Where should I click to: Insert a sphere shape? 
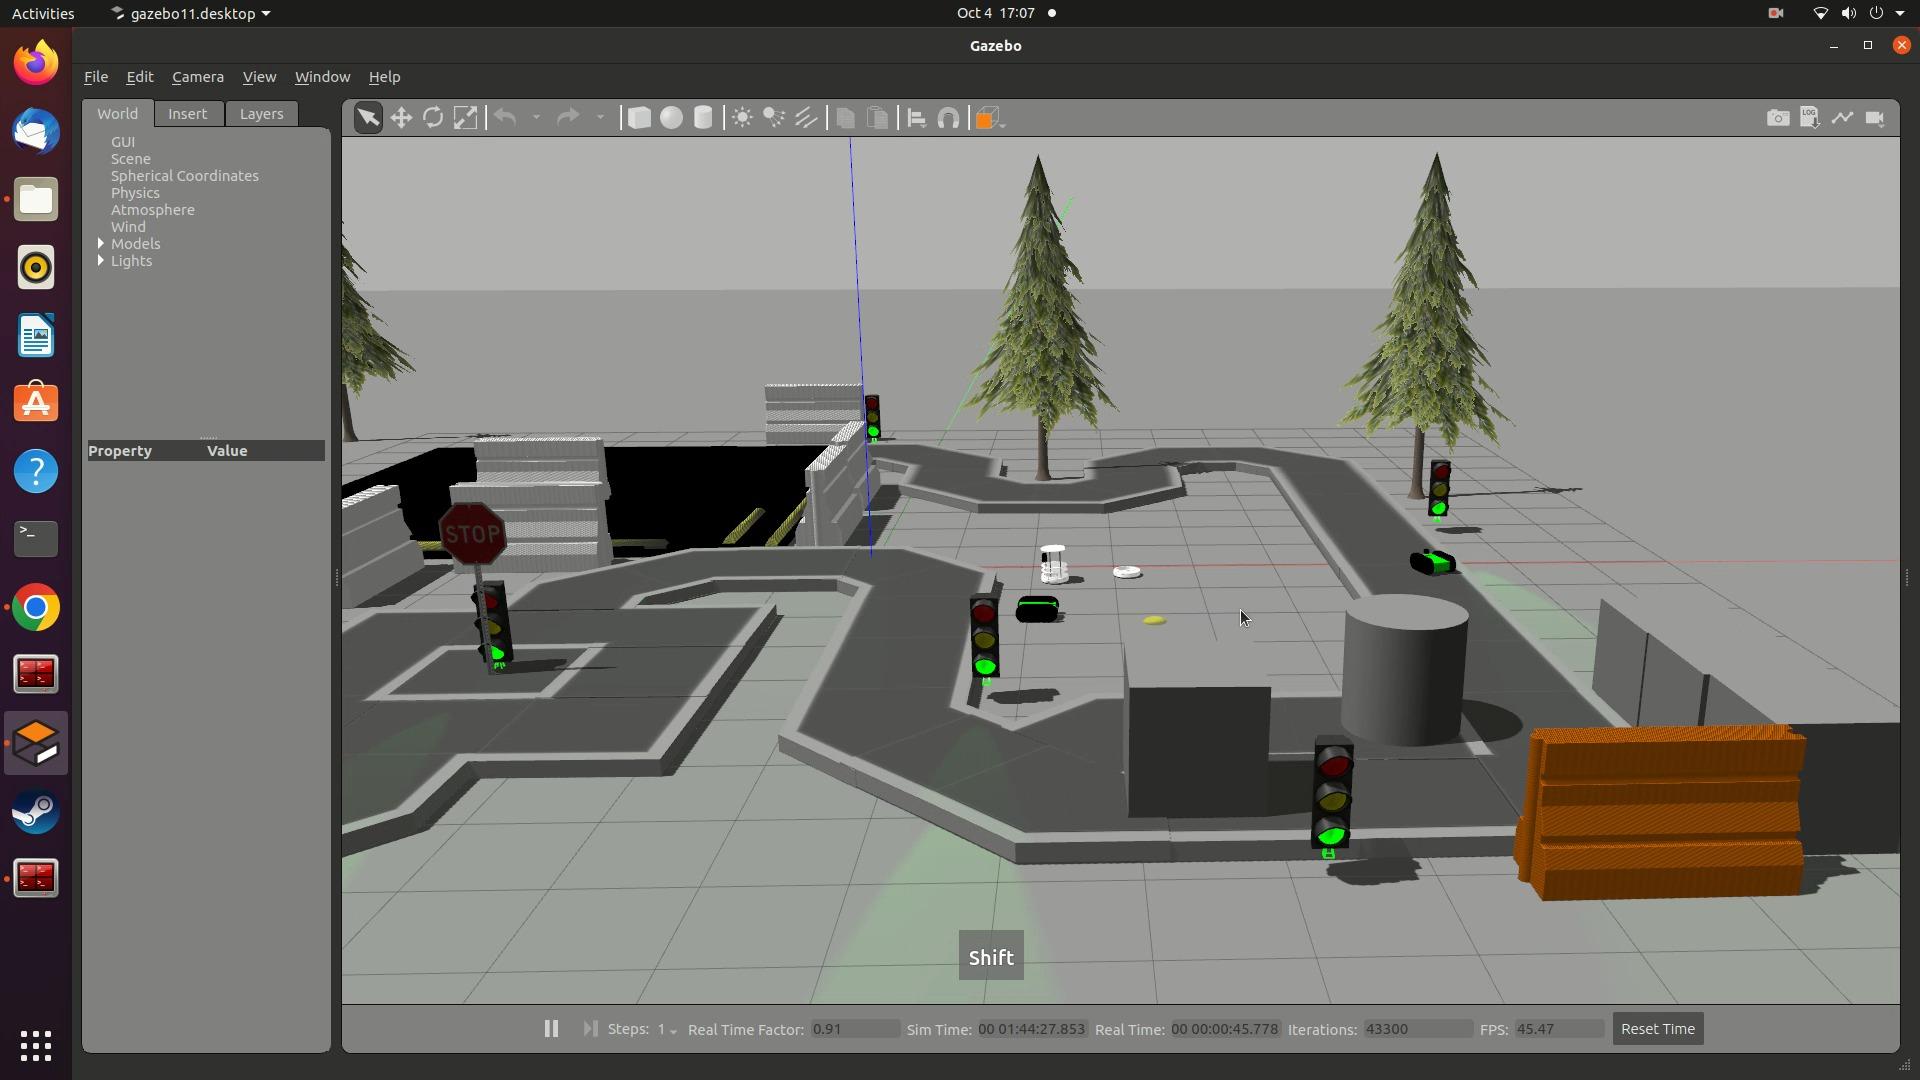671,118
